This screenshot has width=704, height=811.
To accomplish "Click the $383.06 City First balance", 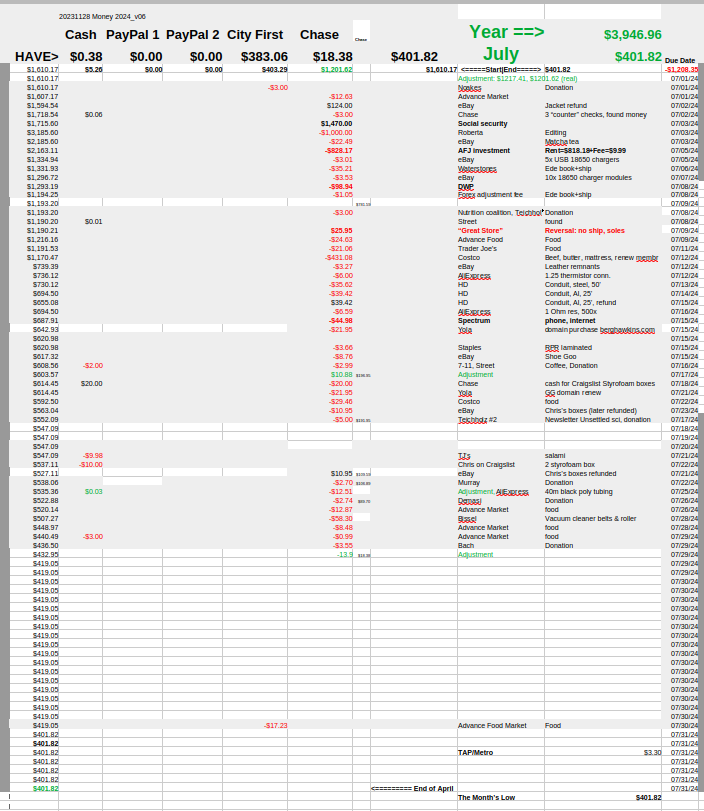I will pos(264,56).
